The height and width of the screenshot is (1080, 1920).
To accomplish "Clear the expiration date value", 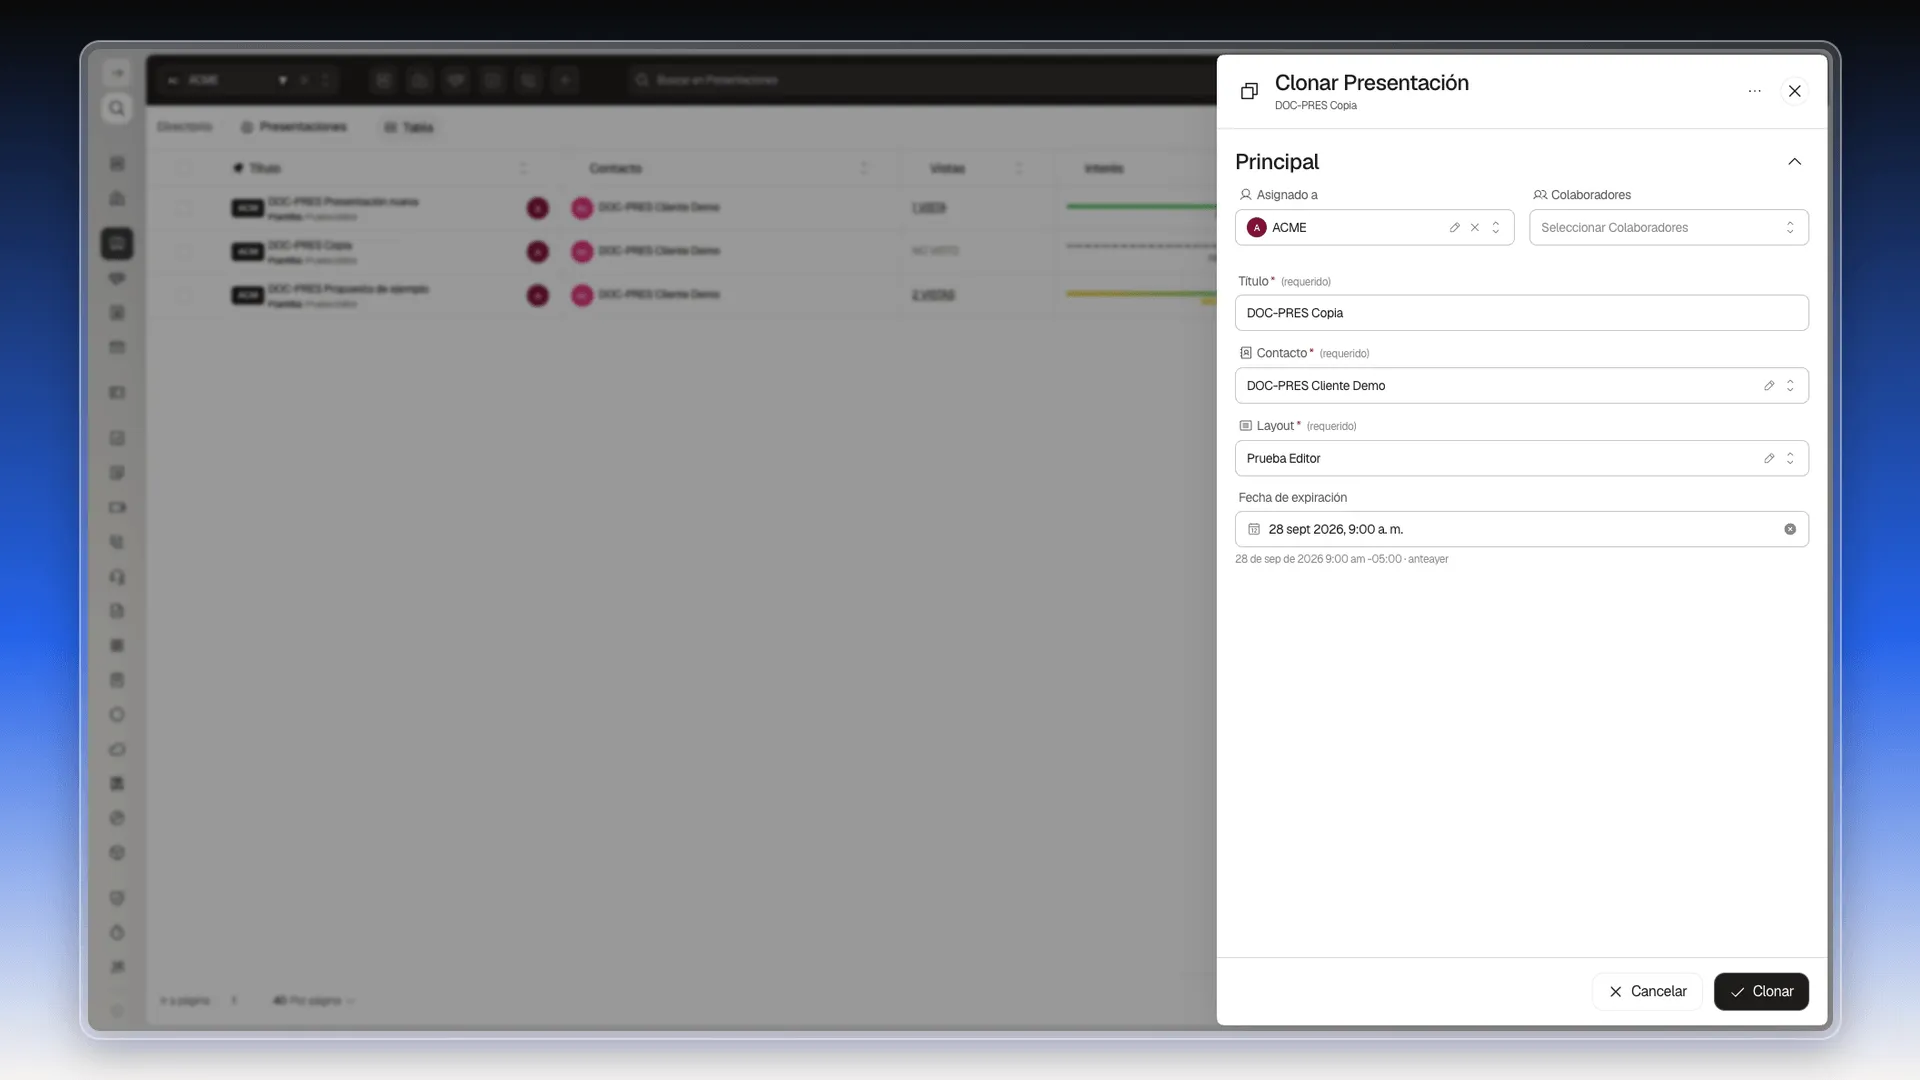I will (1789, 529).
